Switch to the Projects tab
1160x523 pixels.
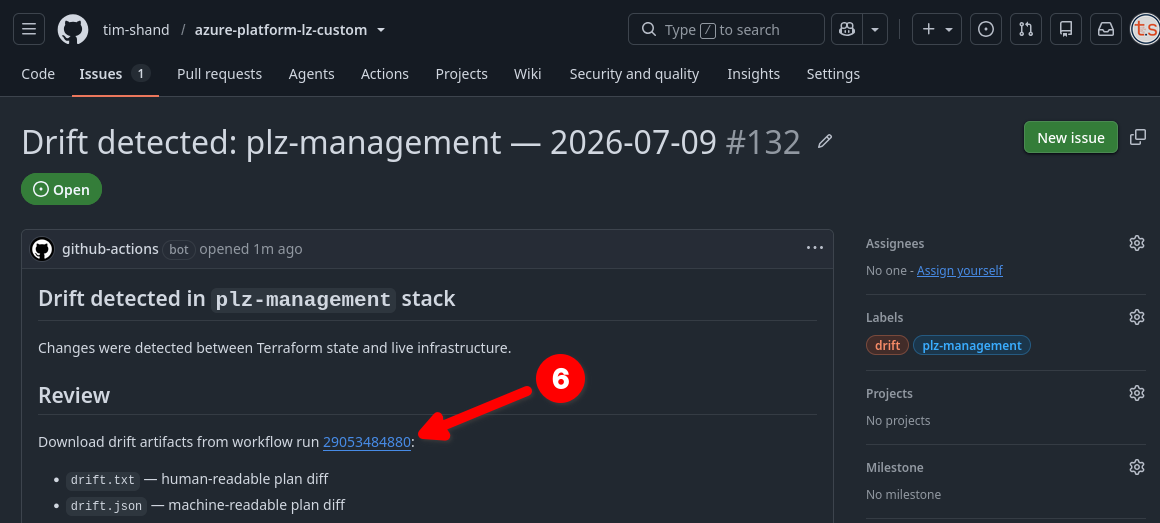[462, 74]
